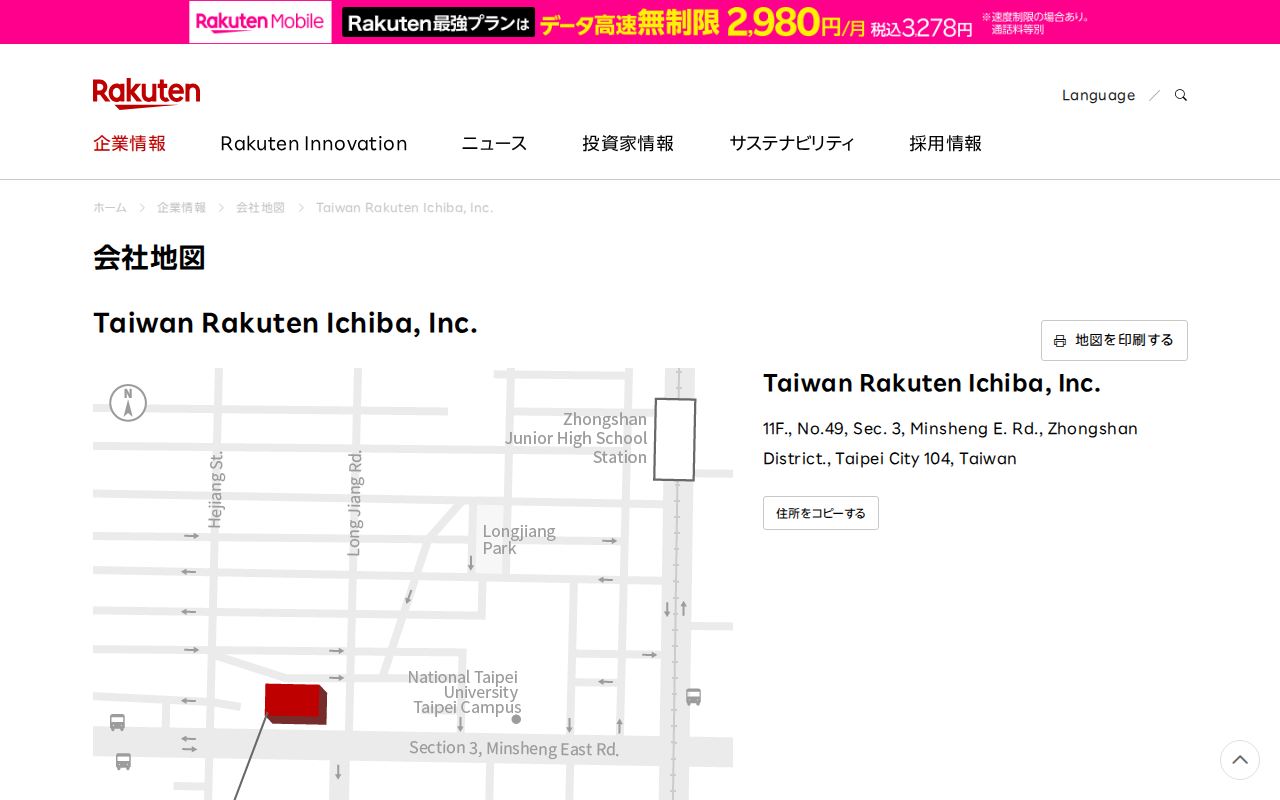
Task: Select the Rakuten Innovation menu item
Action: pyautogui.click(x=313, y=142)
